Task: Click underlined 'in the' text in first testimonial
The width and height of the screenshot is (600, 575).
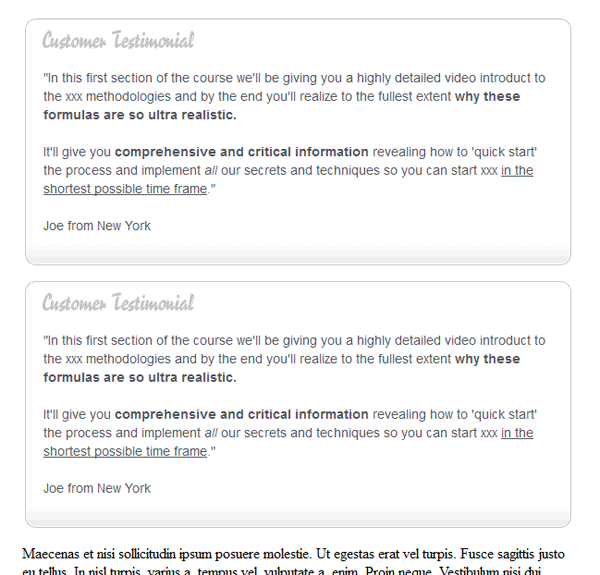Action: [x=517, y=170]
